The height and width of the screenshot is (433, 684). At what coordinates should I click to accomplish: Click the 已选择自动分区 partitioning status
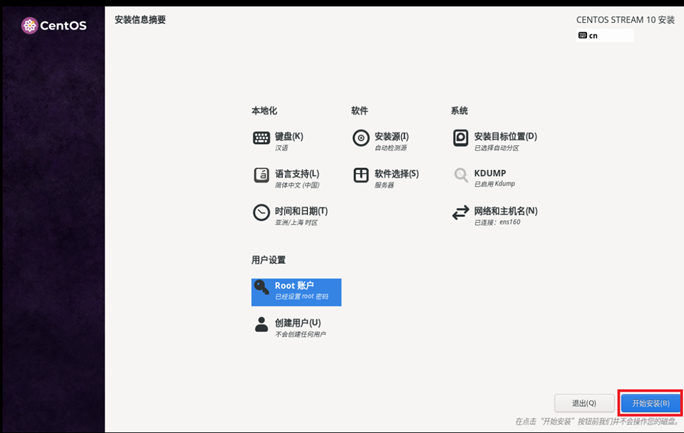pos(497,148)
